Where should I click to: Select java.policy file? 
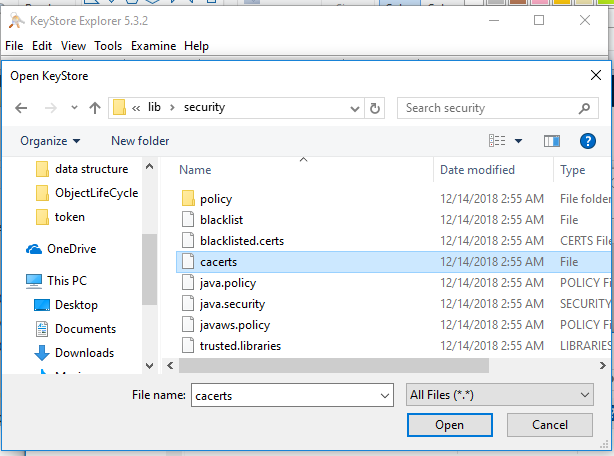tap(228, 283)
